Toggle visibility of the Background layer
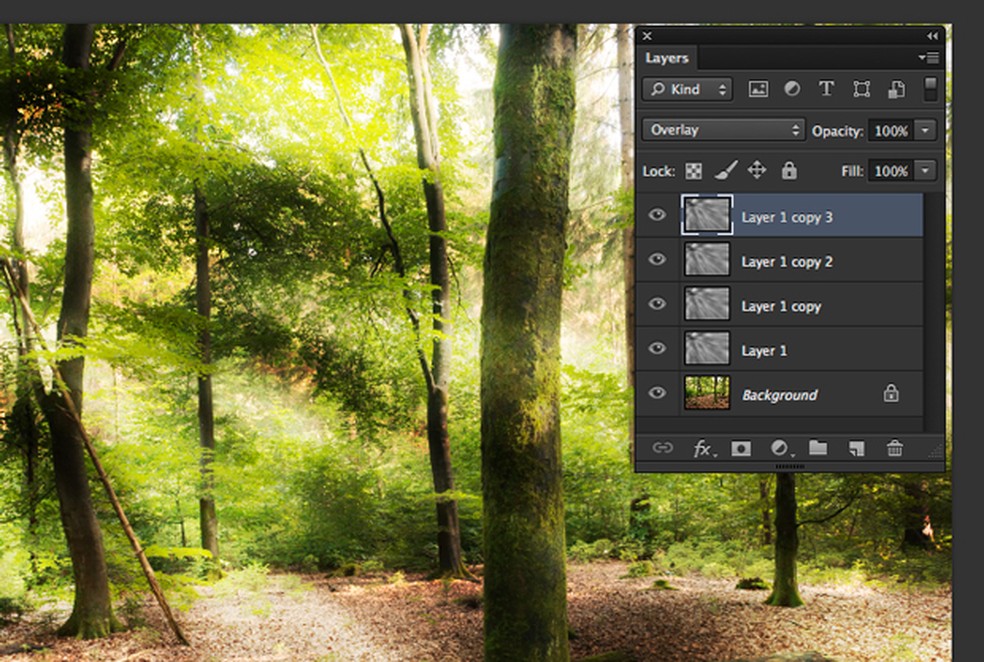The width and height of the screenshot is (984, 662). tap(657, 393)
